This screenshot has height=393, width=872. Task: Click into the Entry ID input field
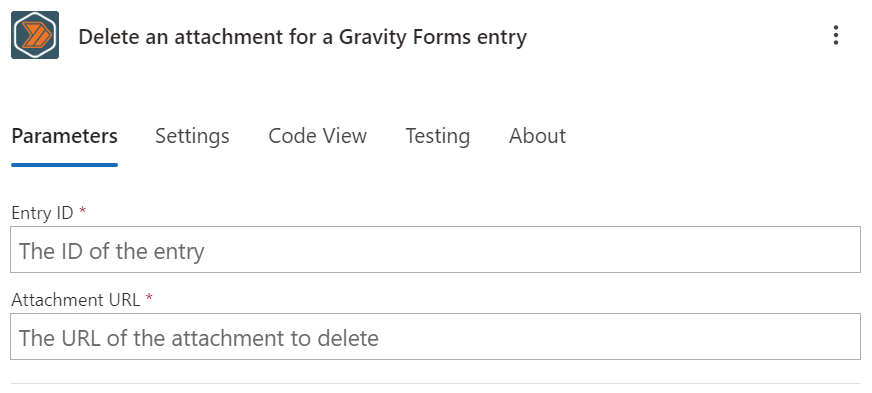(435, 250)
